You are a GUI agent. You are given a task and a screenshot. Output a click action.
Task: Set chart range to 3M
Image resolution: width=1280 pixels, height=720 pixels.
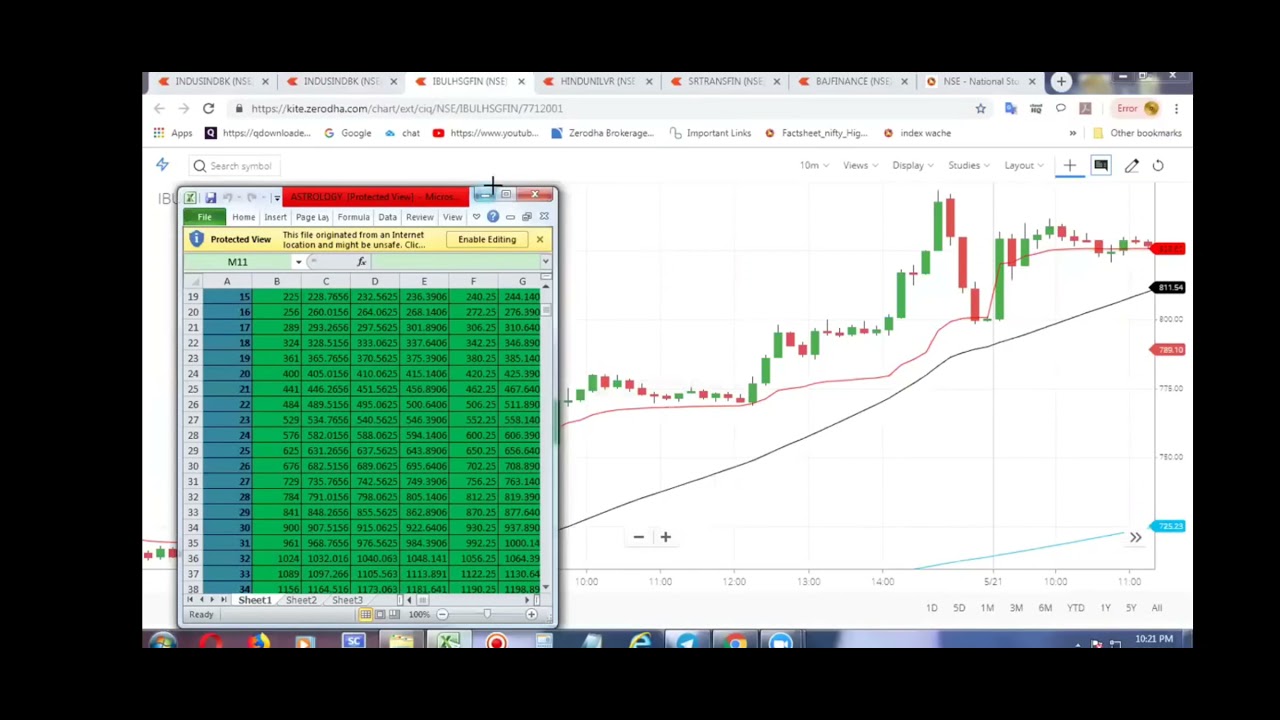tap(1016, 608)
